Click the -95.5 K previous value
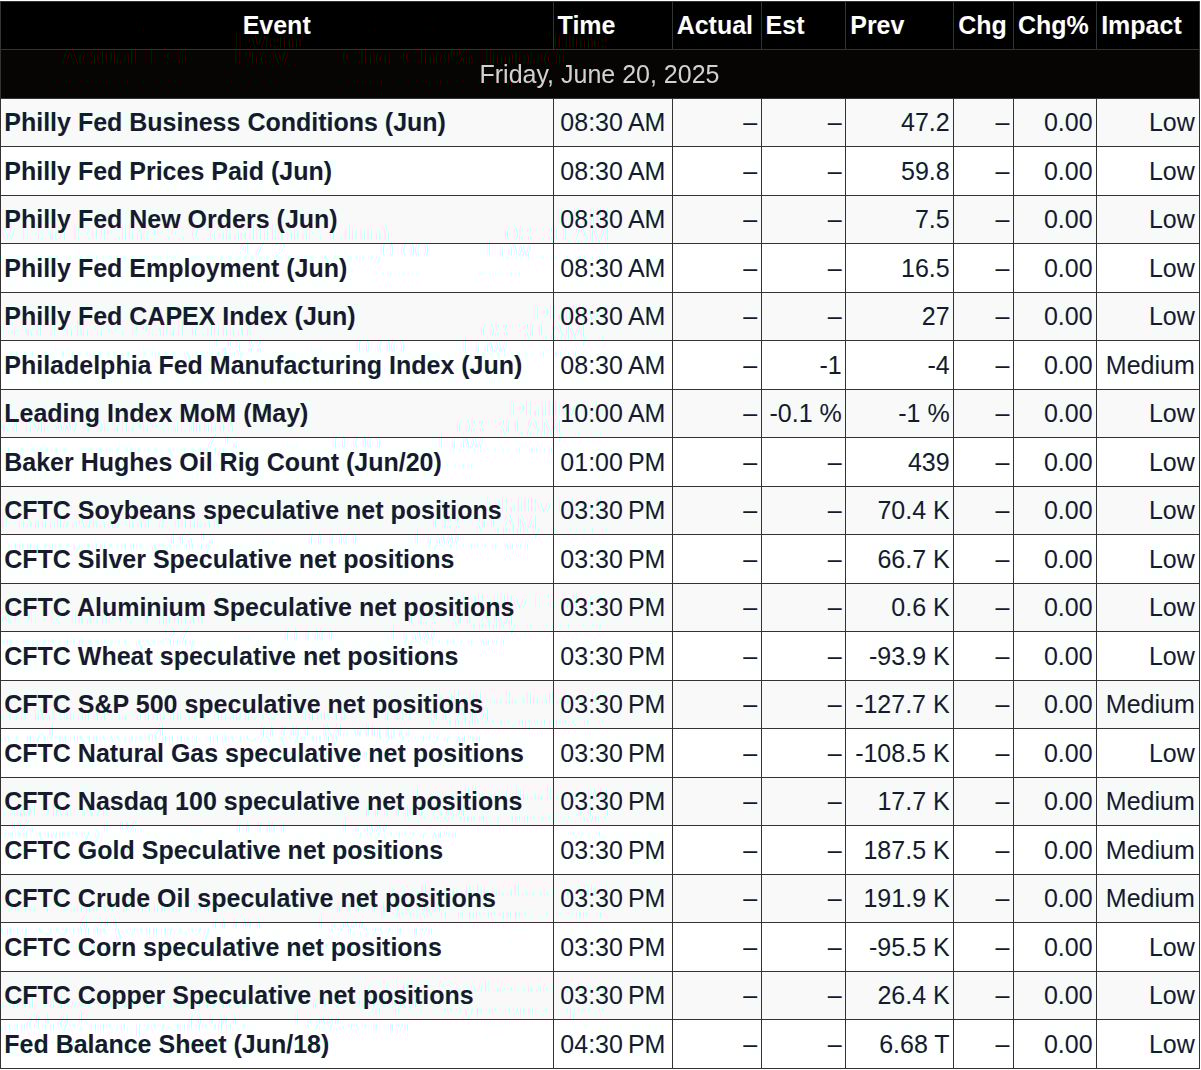Screen dimensions: 1201x1070 tap(910, 948)
